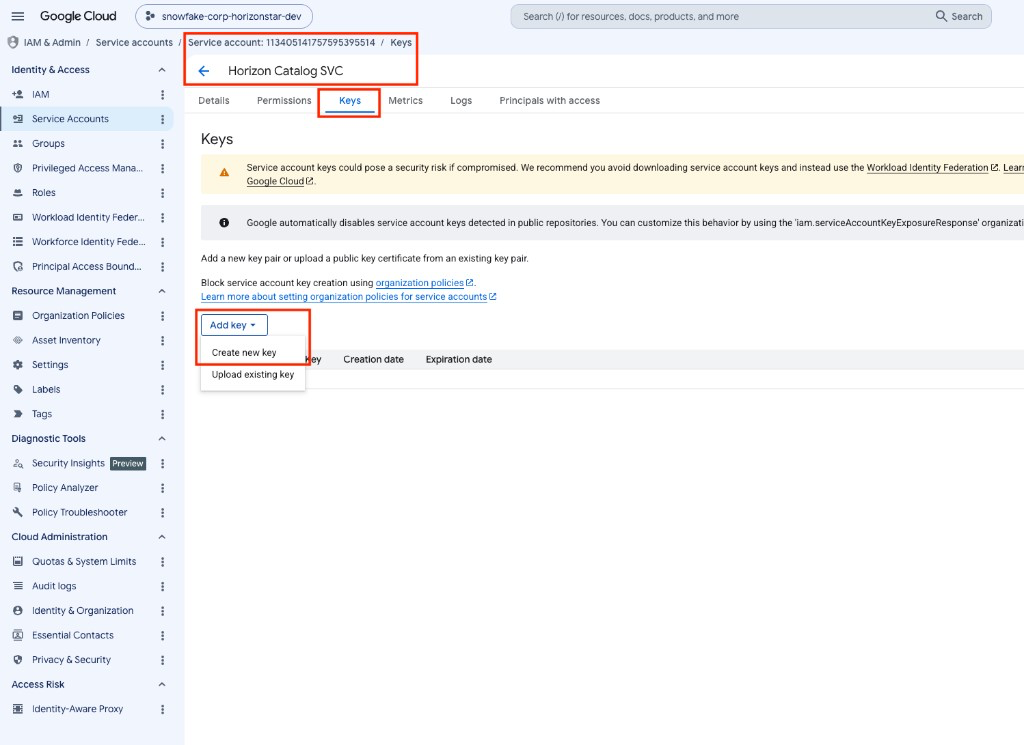Click the Service accounts breadcrumb
1024x745 pixels.
134,42
